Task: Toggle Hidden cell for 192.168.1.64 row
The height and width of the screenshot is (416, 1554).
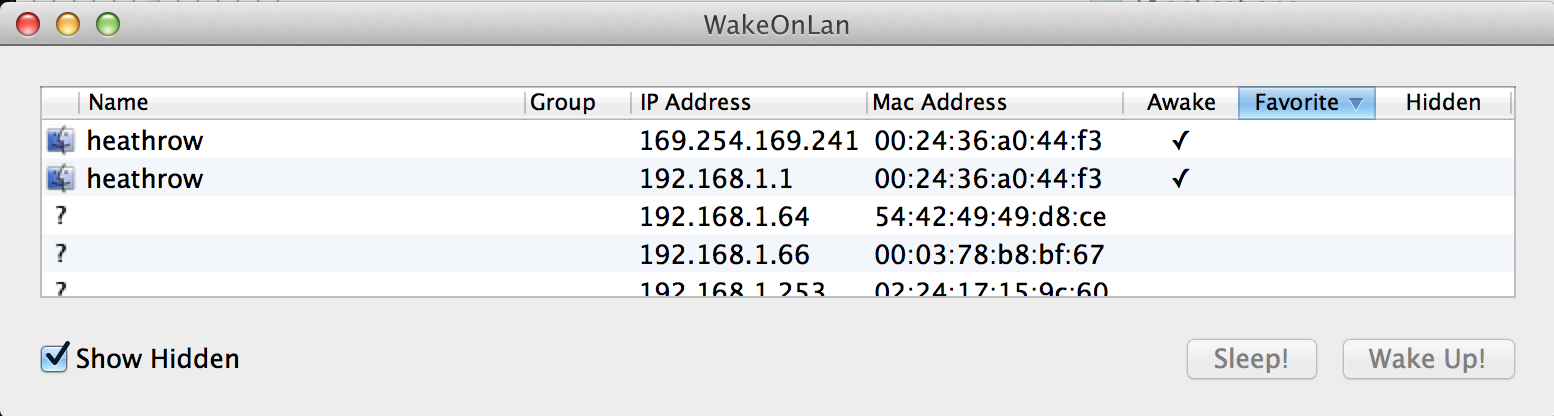Action: point(1443,217)
